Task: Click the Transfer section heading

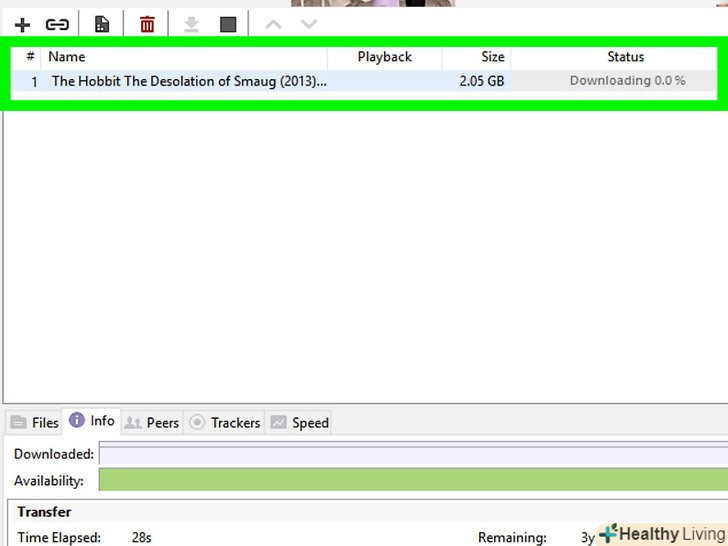Action: coord(44,512)
